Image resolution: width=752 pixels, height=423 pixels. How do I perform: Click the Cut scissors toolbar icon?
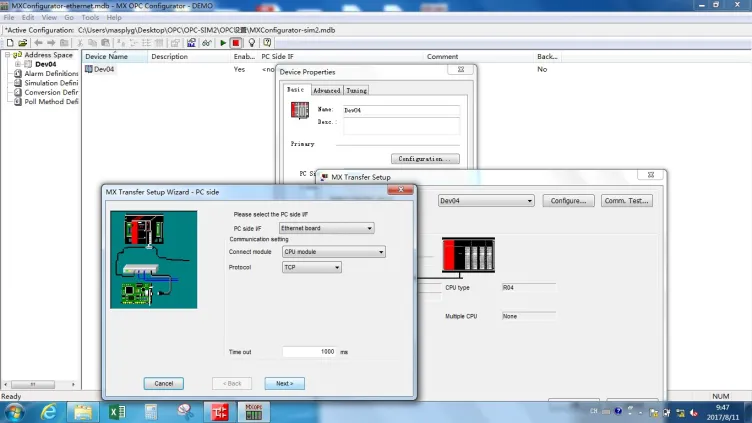80,43
